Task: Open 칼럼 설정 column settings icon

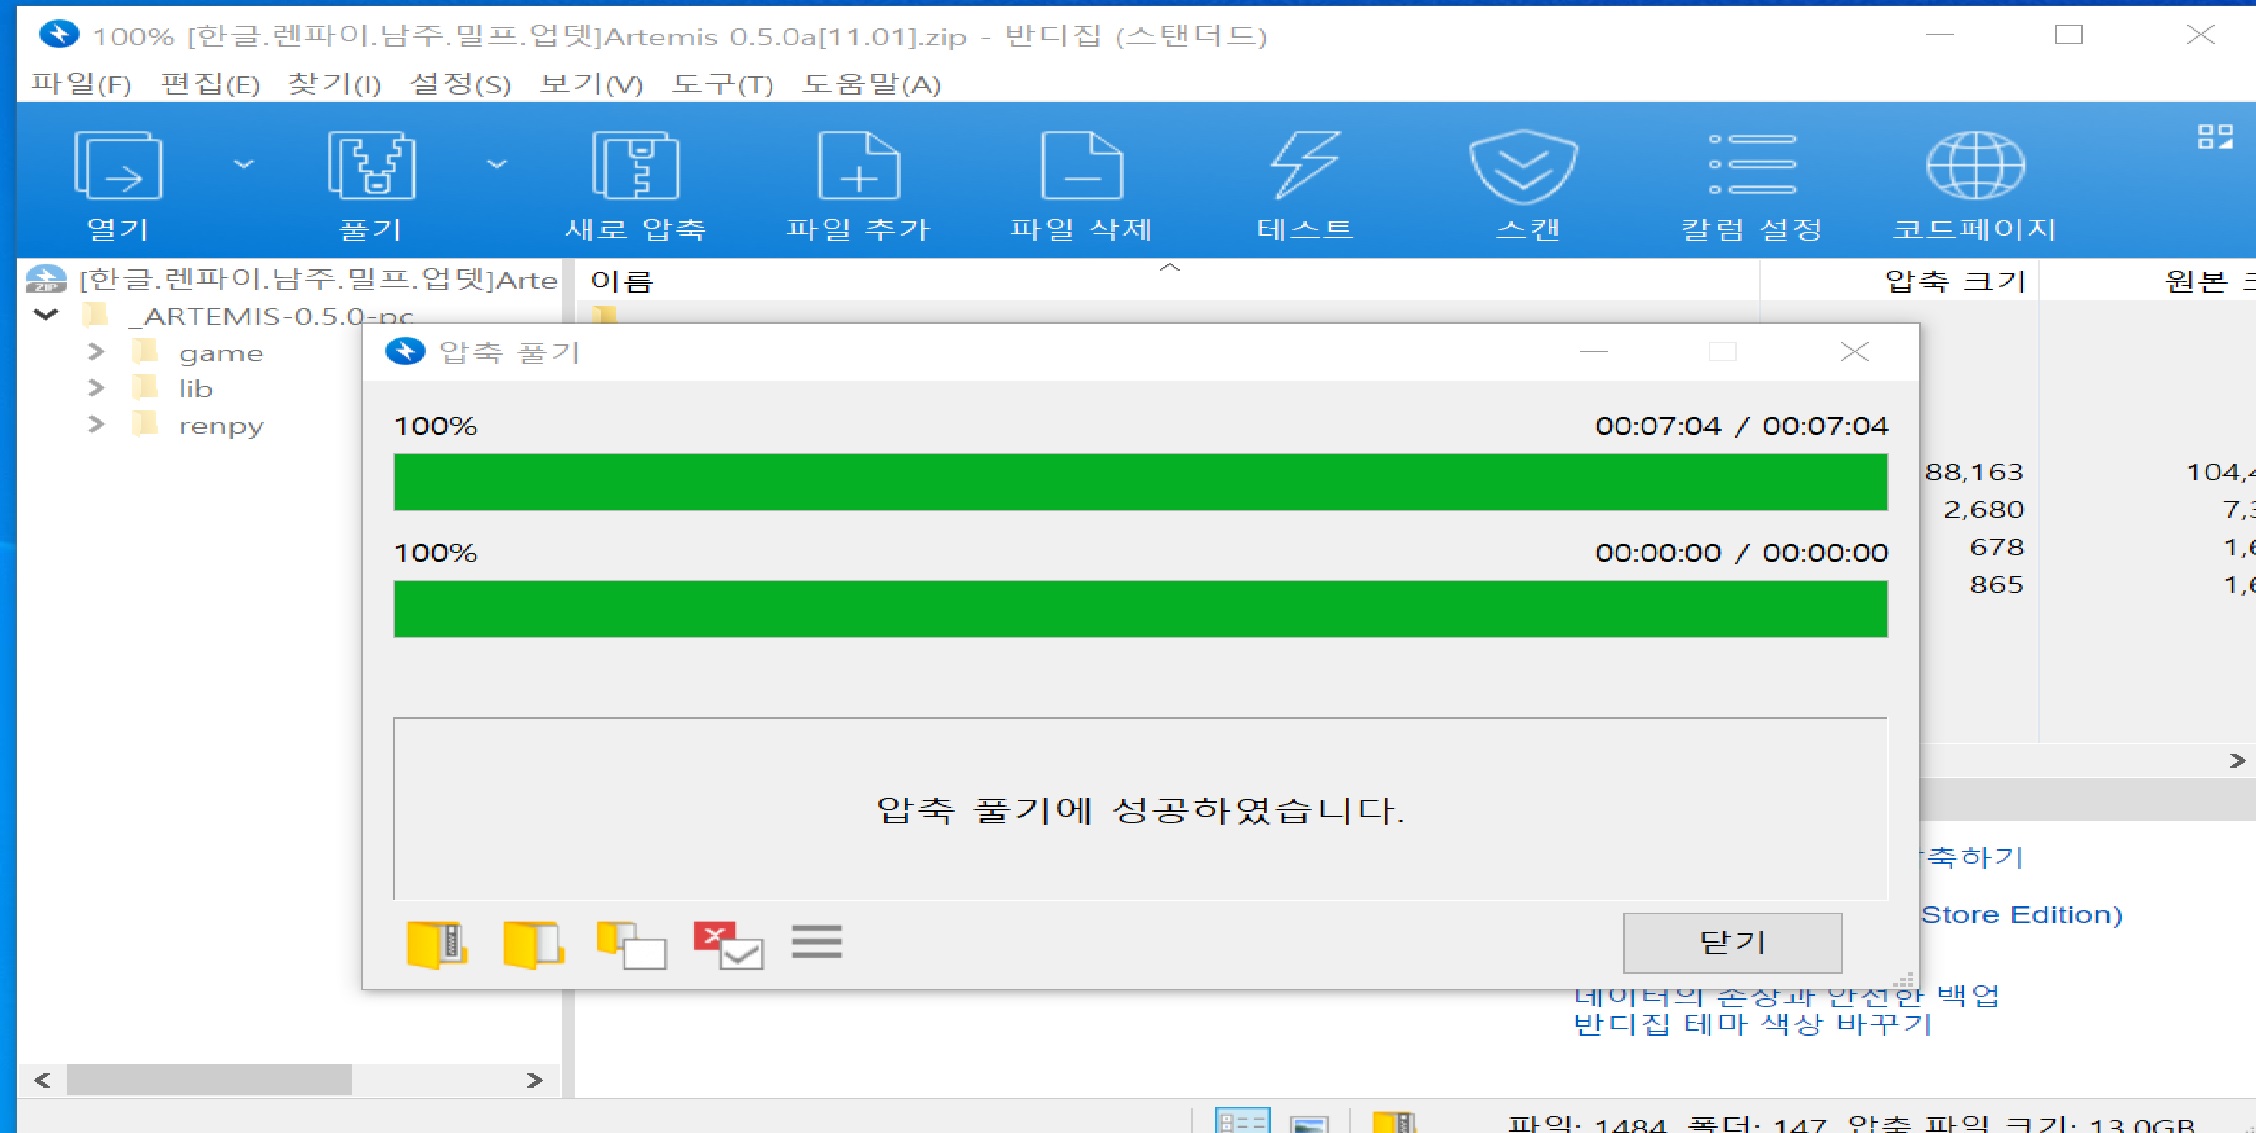Action: (1752, 164)
